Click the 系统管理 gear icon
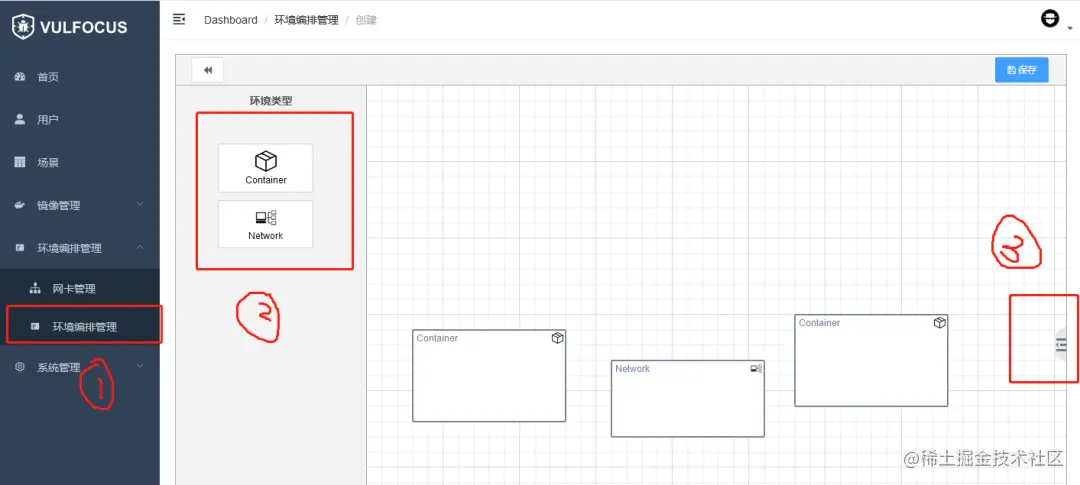This screenshot has height=485, width=1080. click(20, 367)
